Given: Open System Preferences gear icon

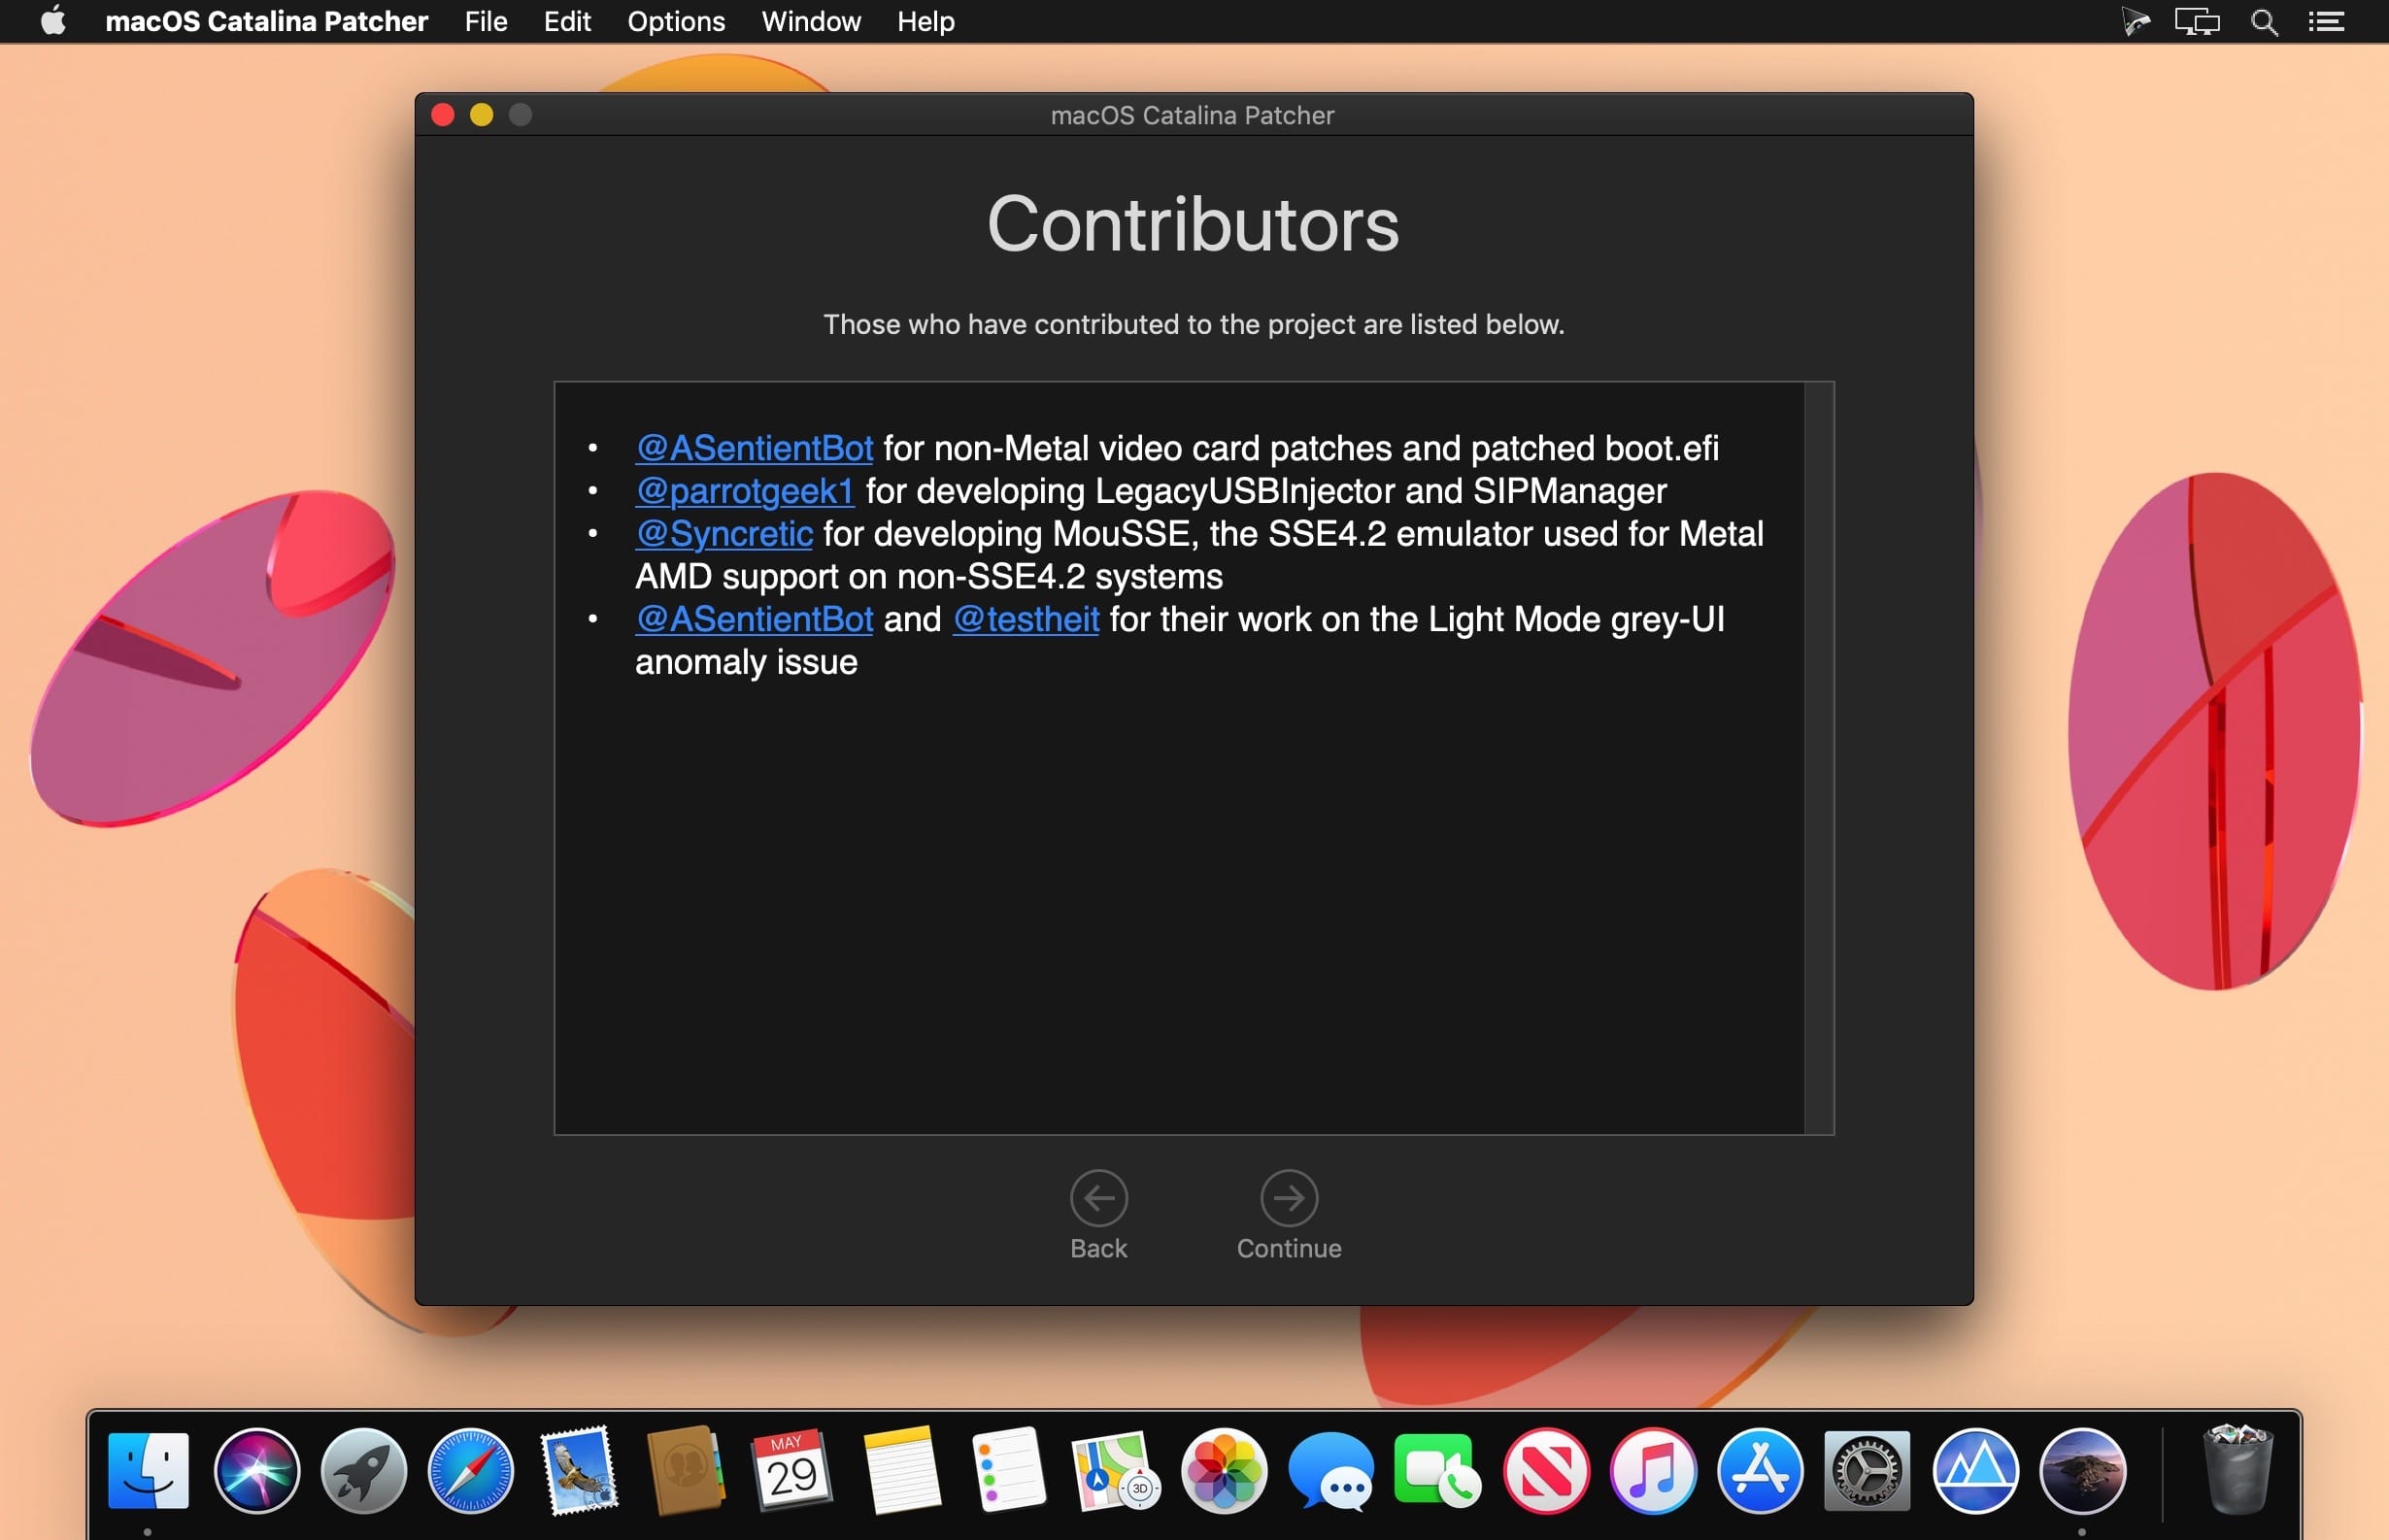Looking at the screenshot, I should pyautogui.click(x=1867, y=1470).
